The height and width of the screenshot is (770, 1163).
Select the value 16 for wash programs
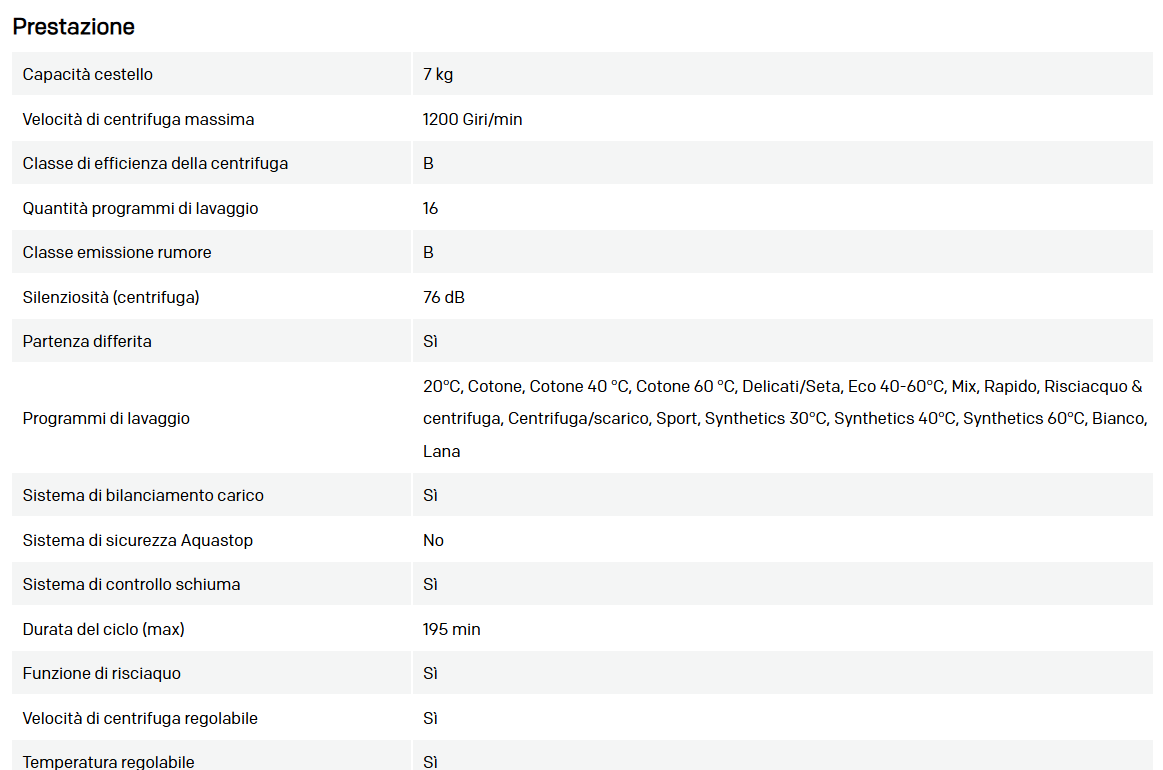(x=431, y=209)
